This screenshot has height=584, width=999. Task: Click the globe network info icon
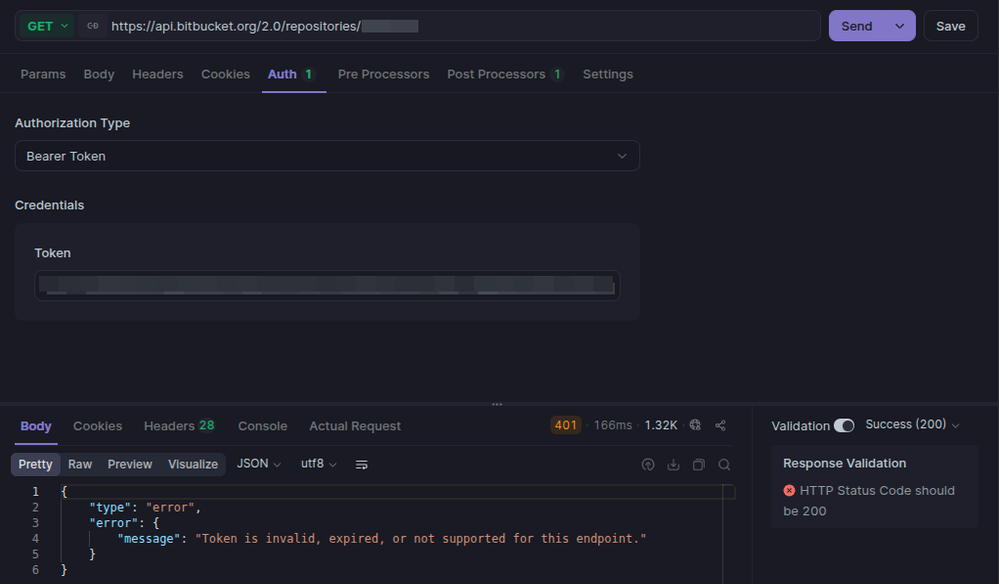coord(696,425)
